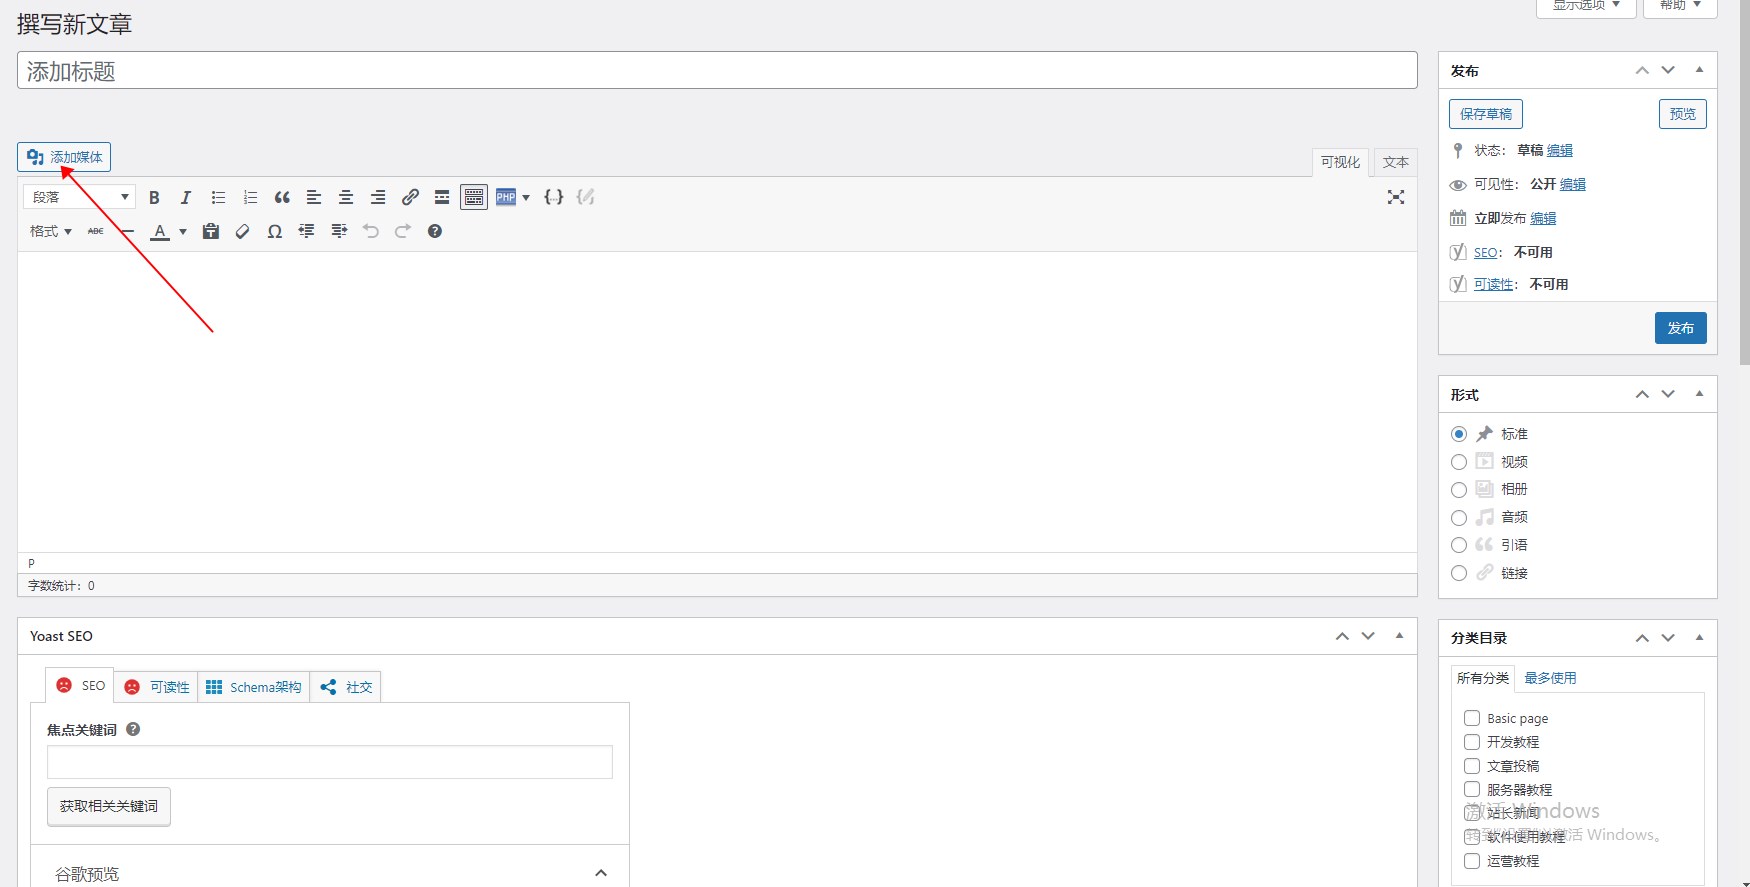Align text left

coord(314,197)
